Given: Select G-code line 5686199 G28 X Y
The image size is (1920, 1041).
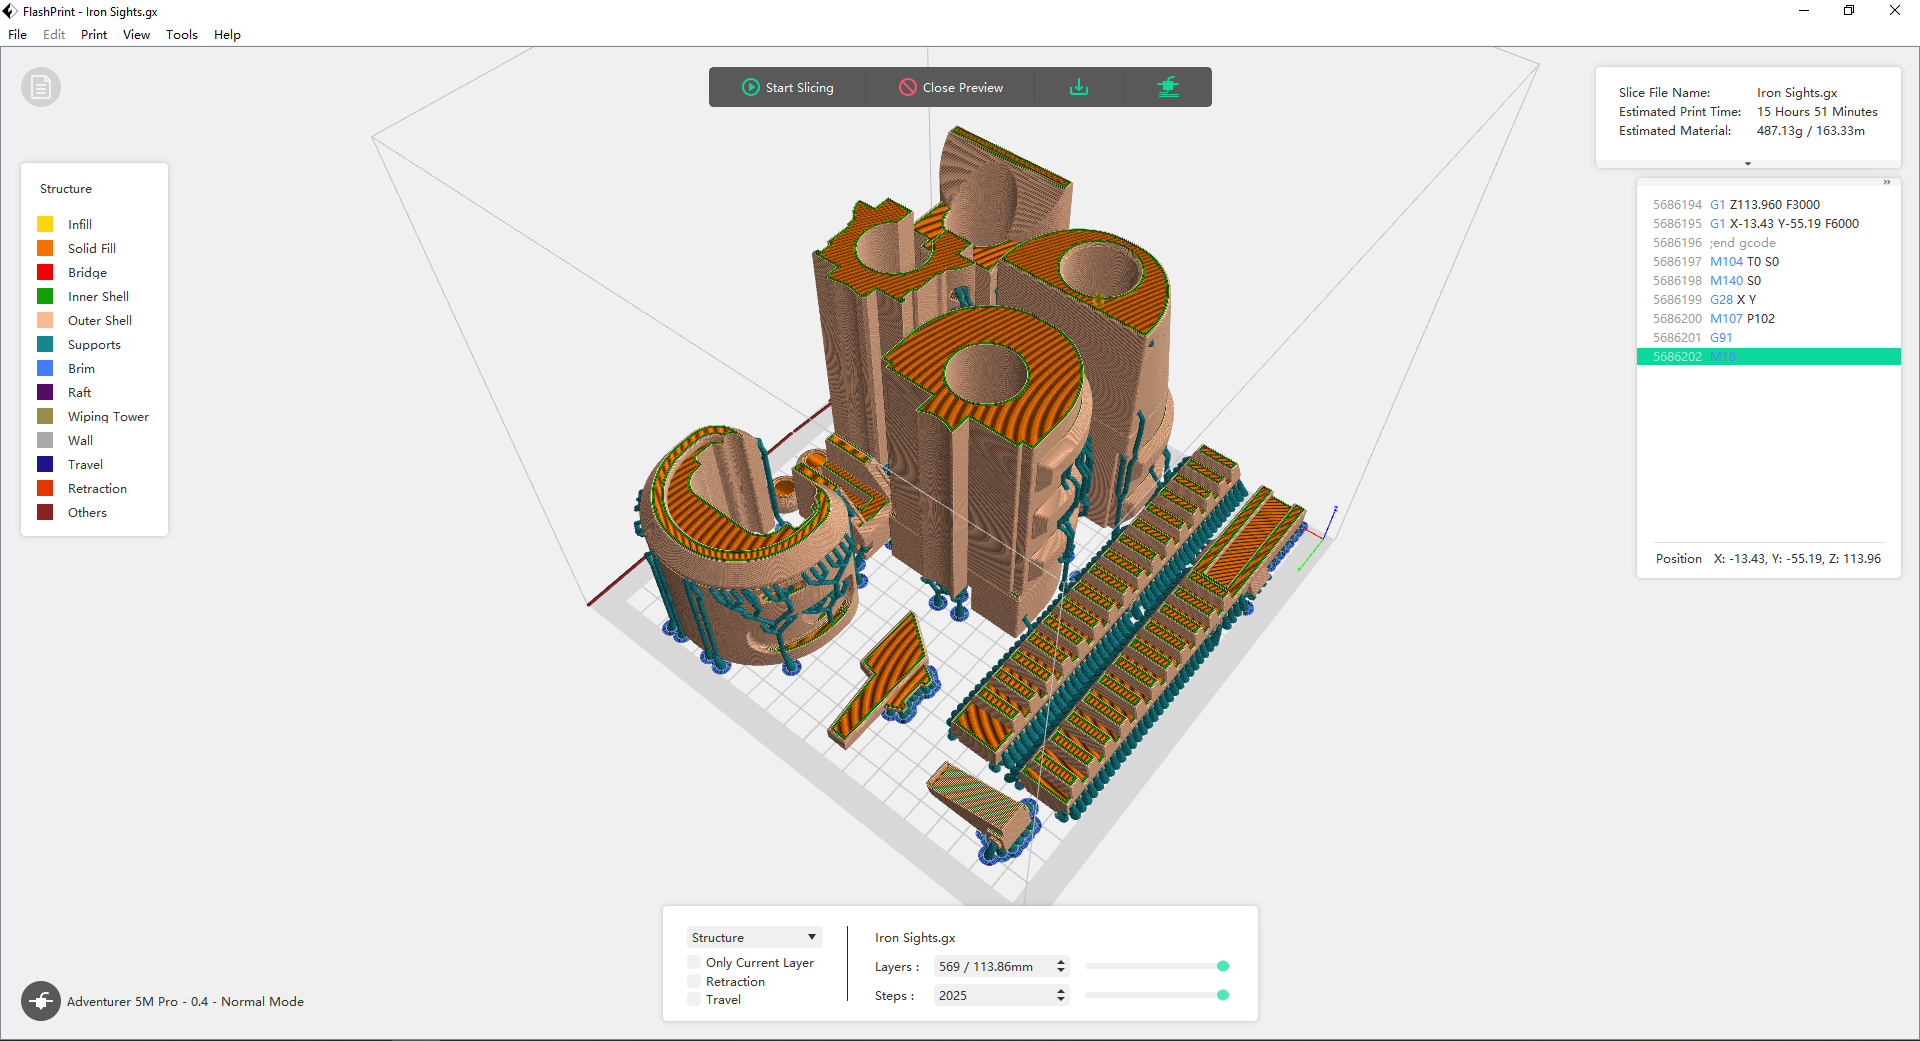Looking at the screenshot, I should pyautogui.click(x=1768, y=299).
